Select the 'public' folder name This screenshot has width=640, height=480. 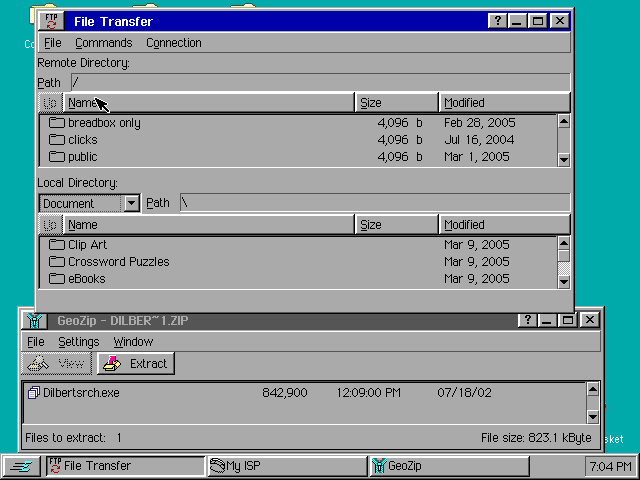83,157
